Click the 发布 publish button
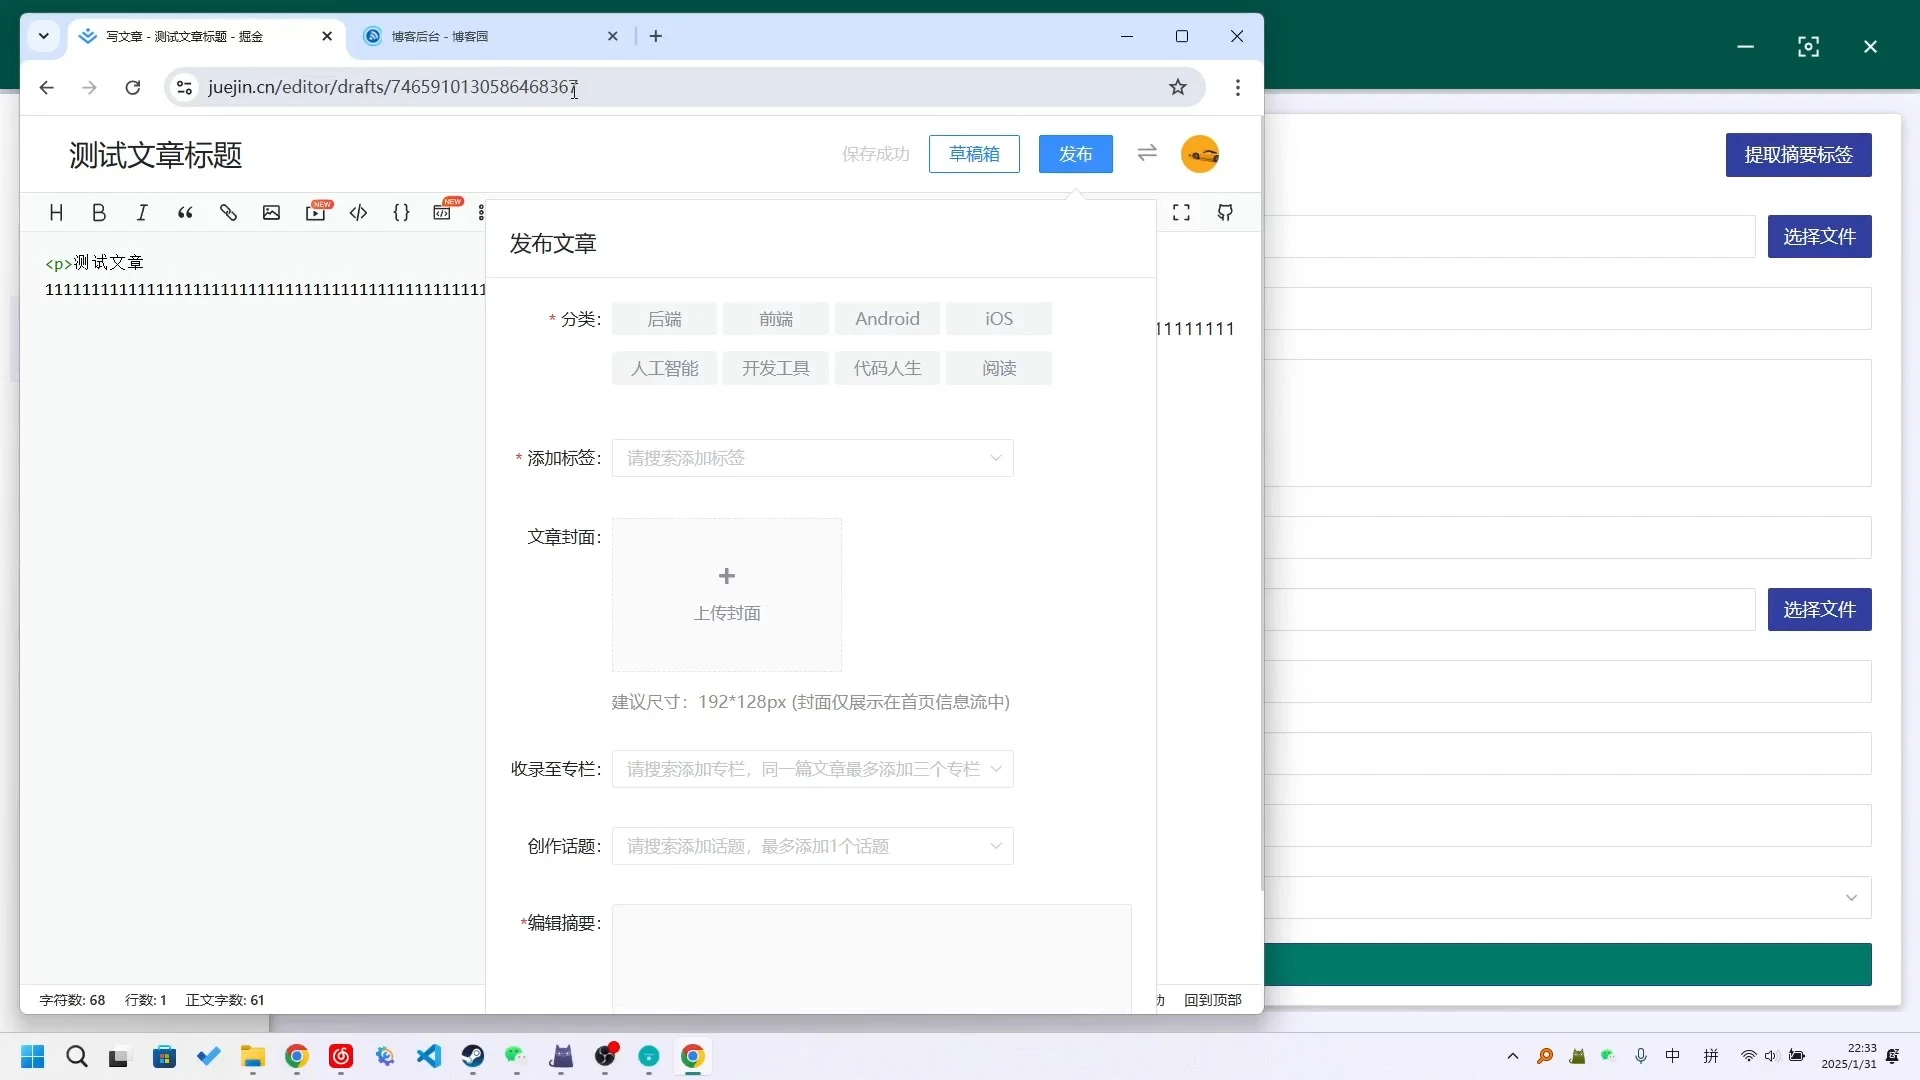The height and width of the screenshot is (1080, 1920). 1076,154
